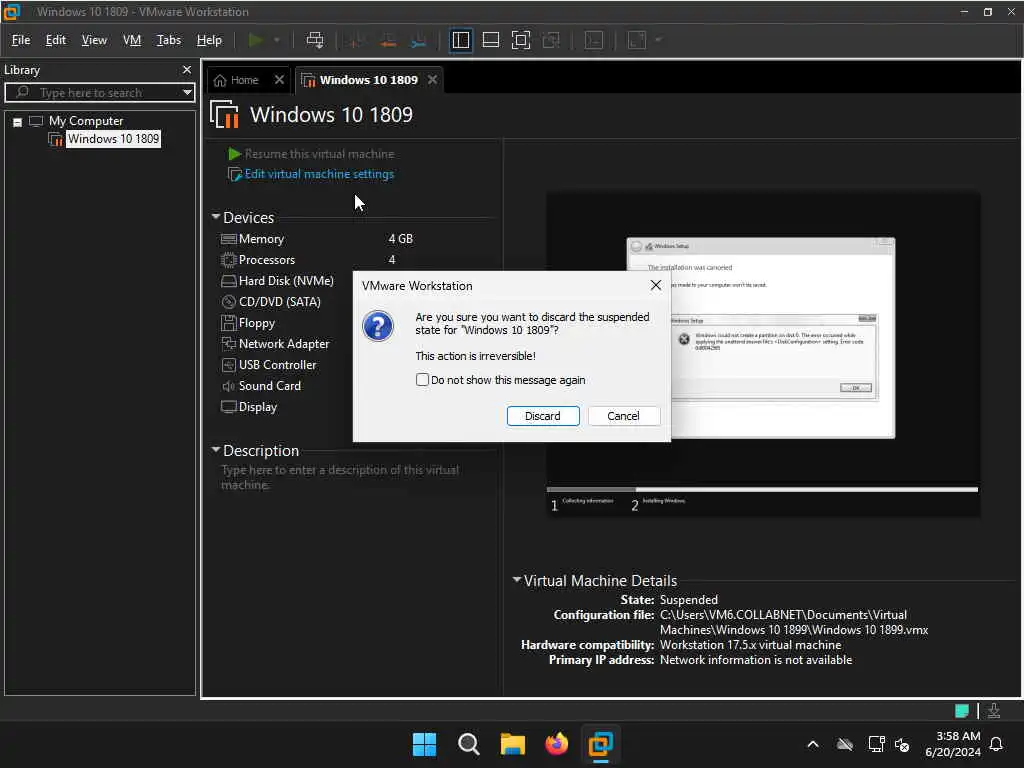This screenshot has height=768, width=1024.
Task: Click the Revert to Snapshot toolbar icon
Action: tap(388, 40)
